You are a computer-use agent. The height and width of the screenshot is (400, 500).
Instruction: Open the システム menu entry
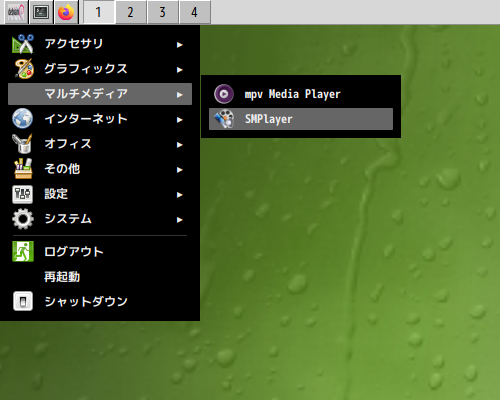point(100,219)
